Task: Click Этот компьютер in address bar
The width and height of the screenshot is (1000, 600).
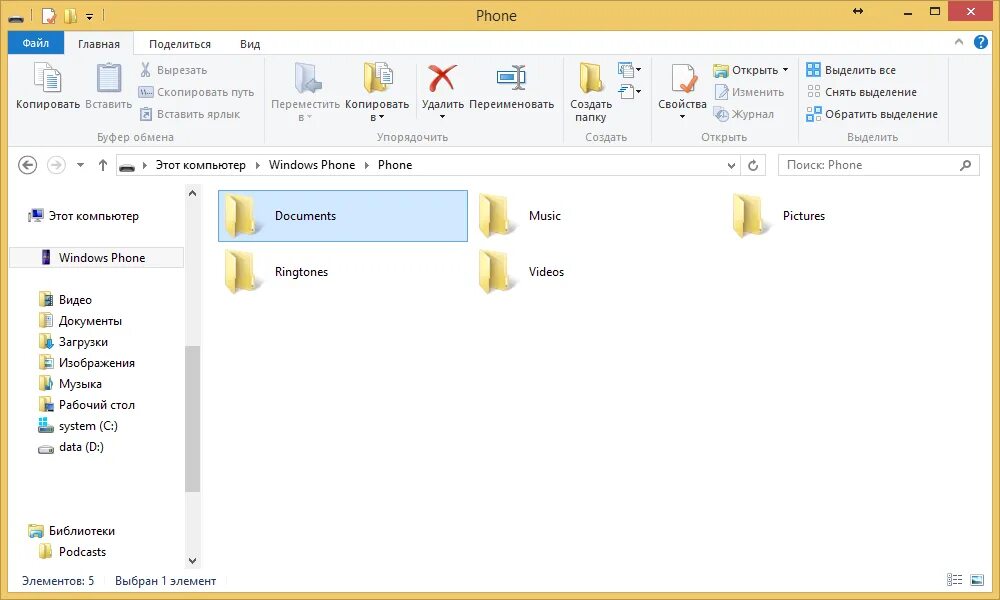Action: (201, 165)
